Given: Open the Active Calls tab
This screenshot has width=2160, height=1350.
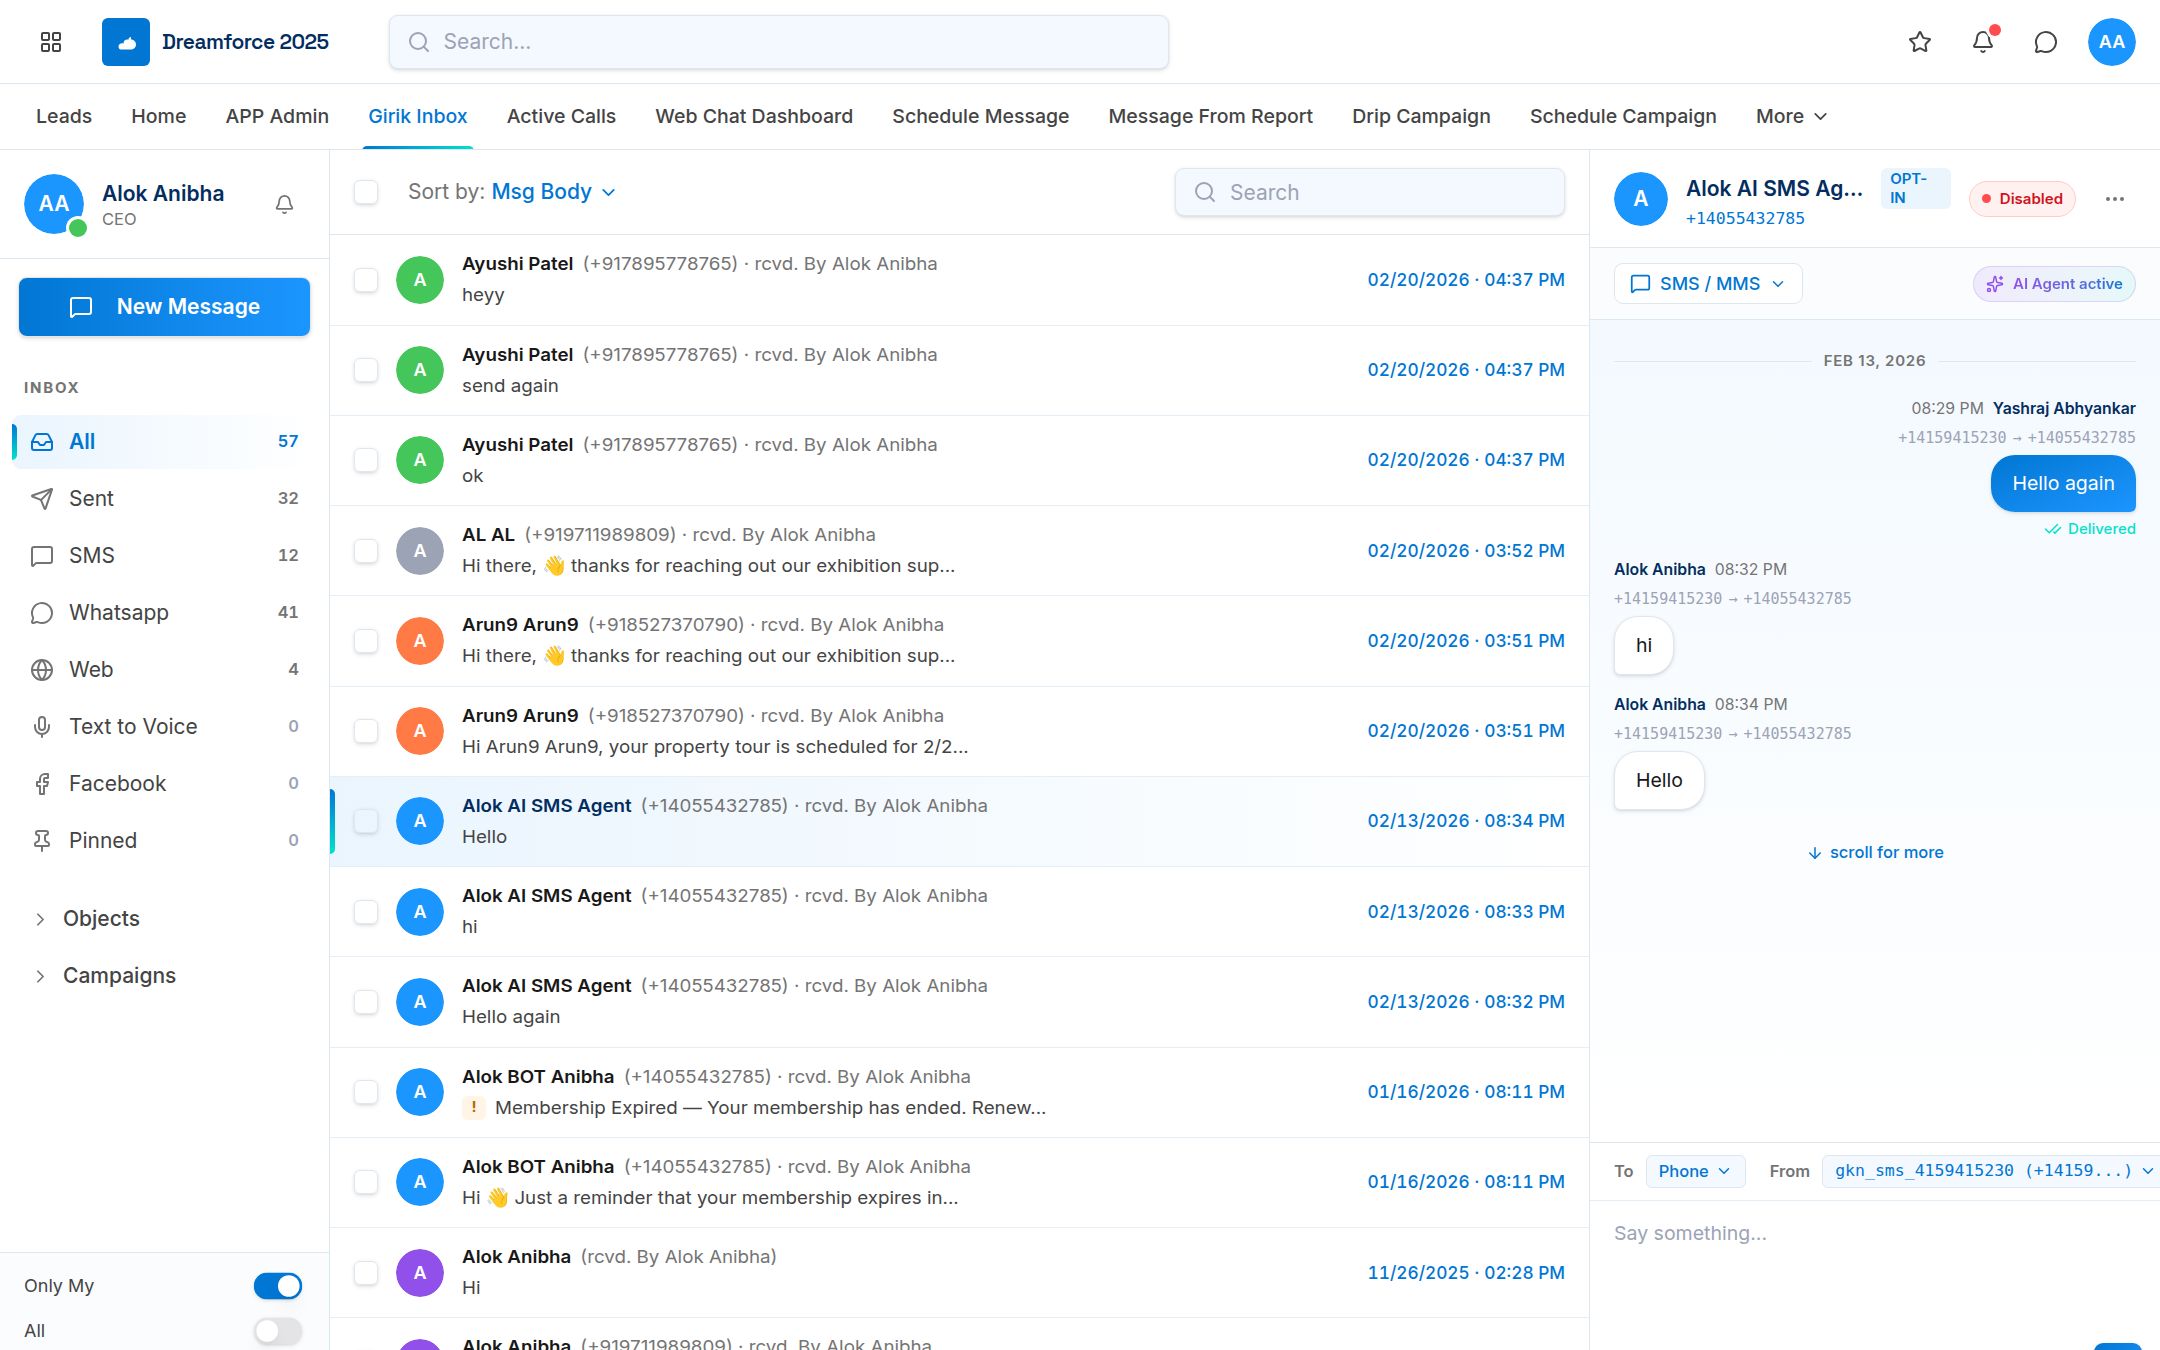Looking at the screenshot, I should [x=561, y=116].
